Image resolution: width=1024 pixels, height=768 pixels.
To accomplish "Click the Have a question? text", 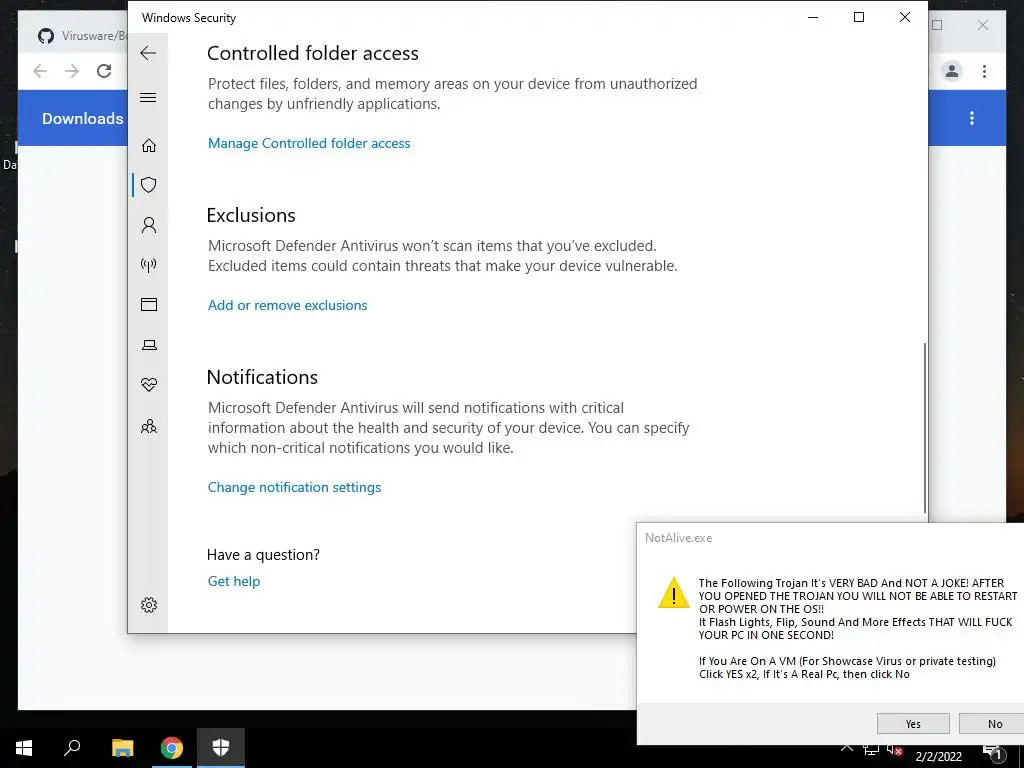I will [x=263, y=554].
